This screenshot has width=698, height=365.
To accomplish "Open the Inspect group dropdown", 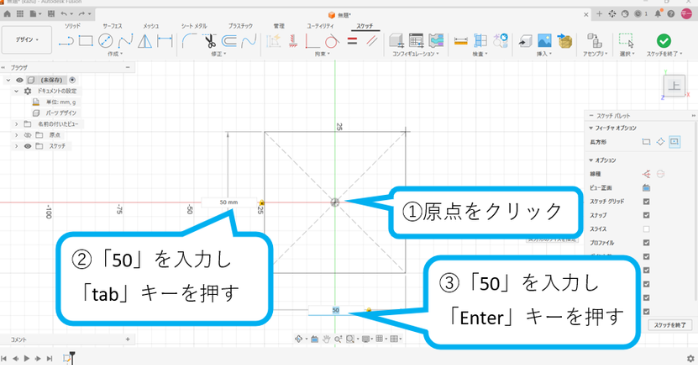I will click(x=480, y=54).
